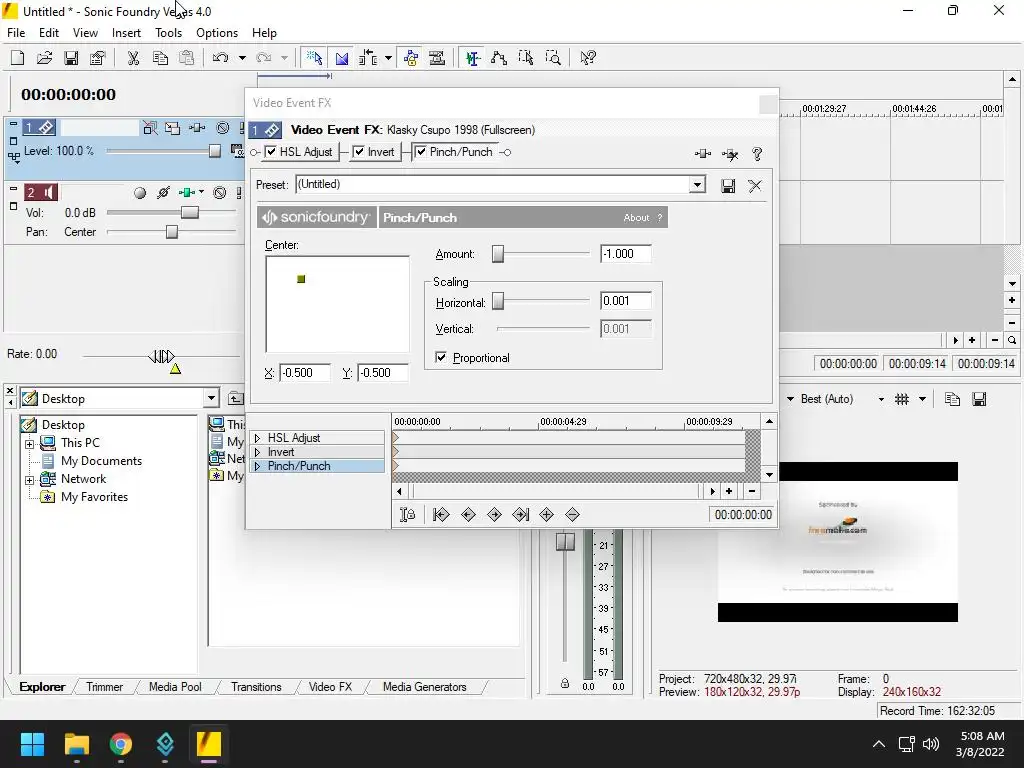The height and width of the screenshot is (768, 1024).
Task: Jump to first keyframe
Action: point(441,515)
